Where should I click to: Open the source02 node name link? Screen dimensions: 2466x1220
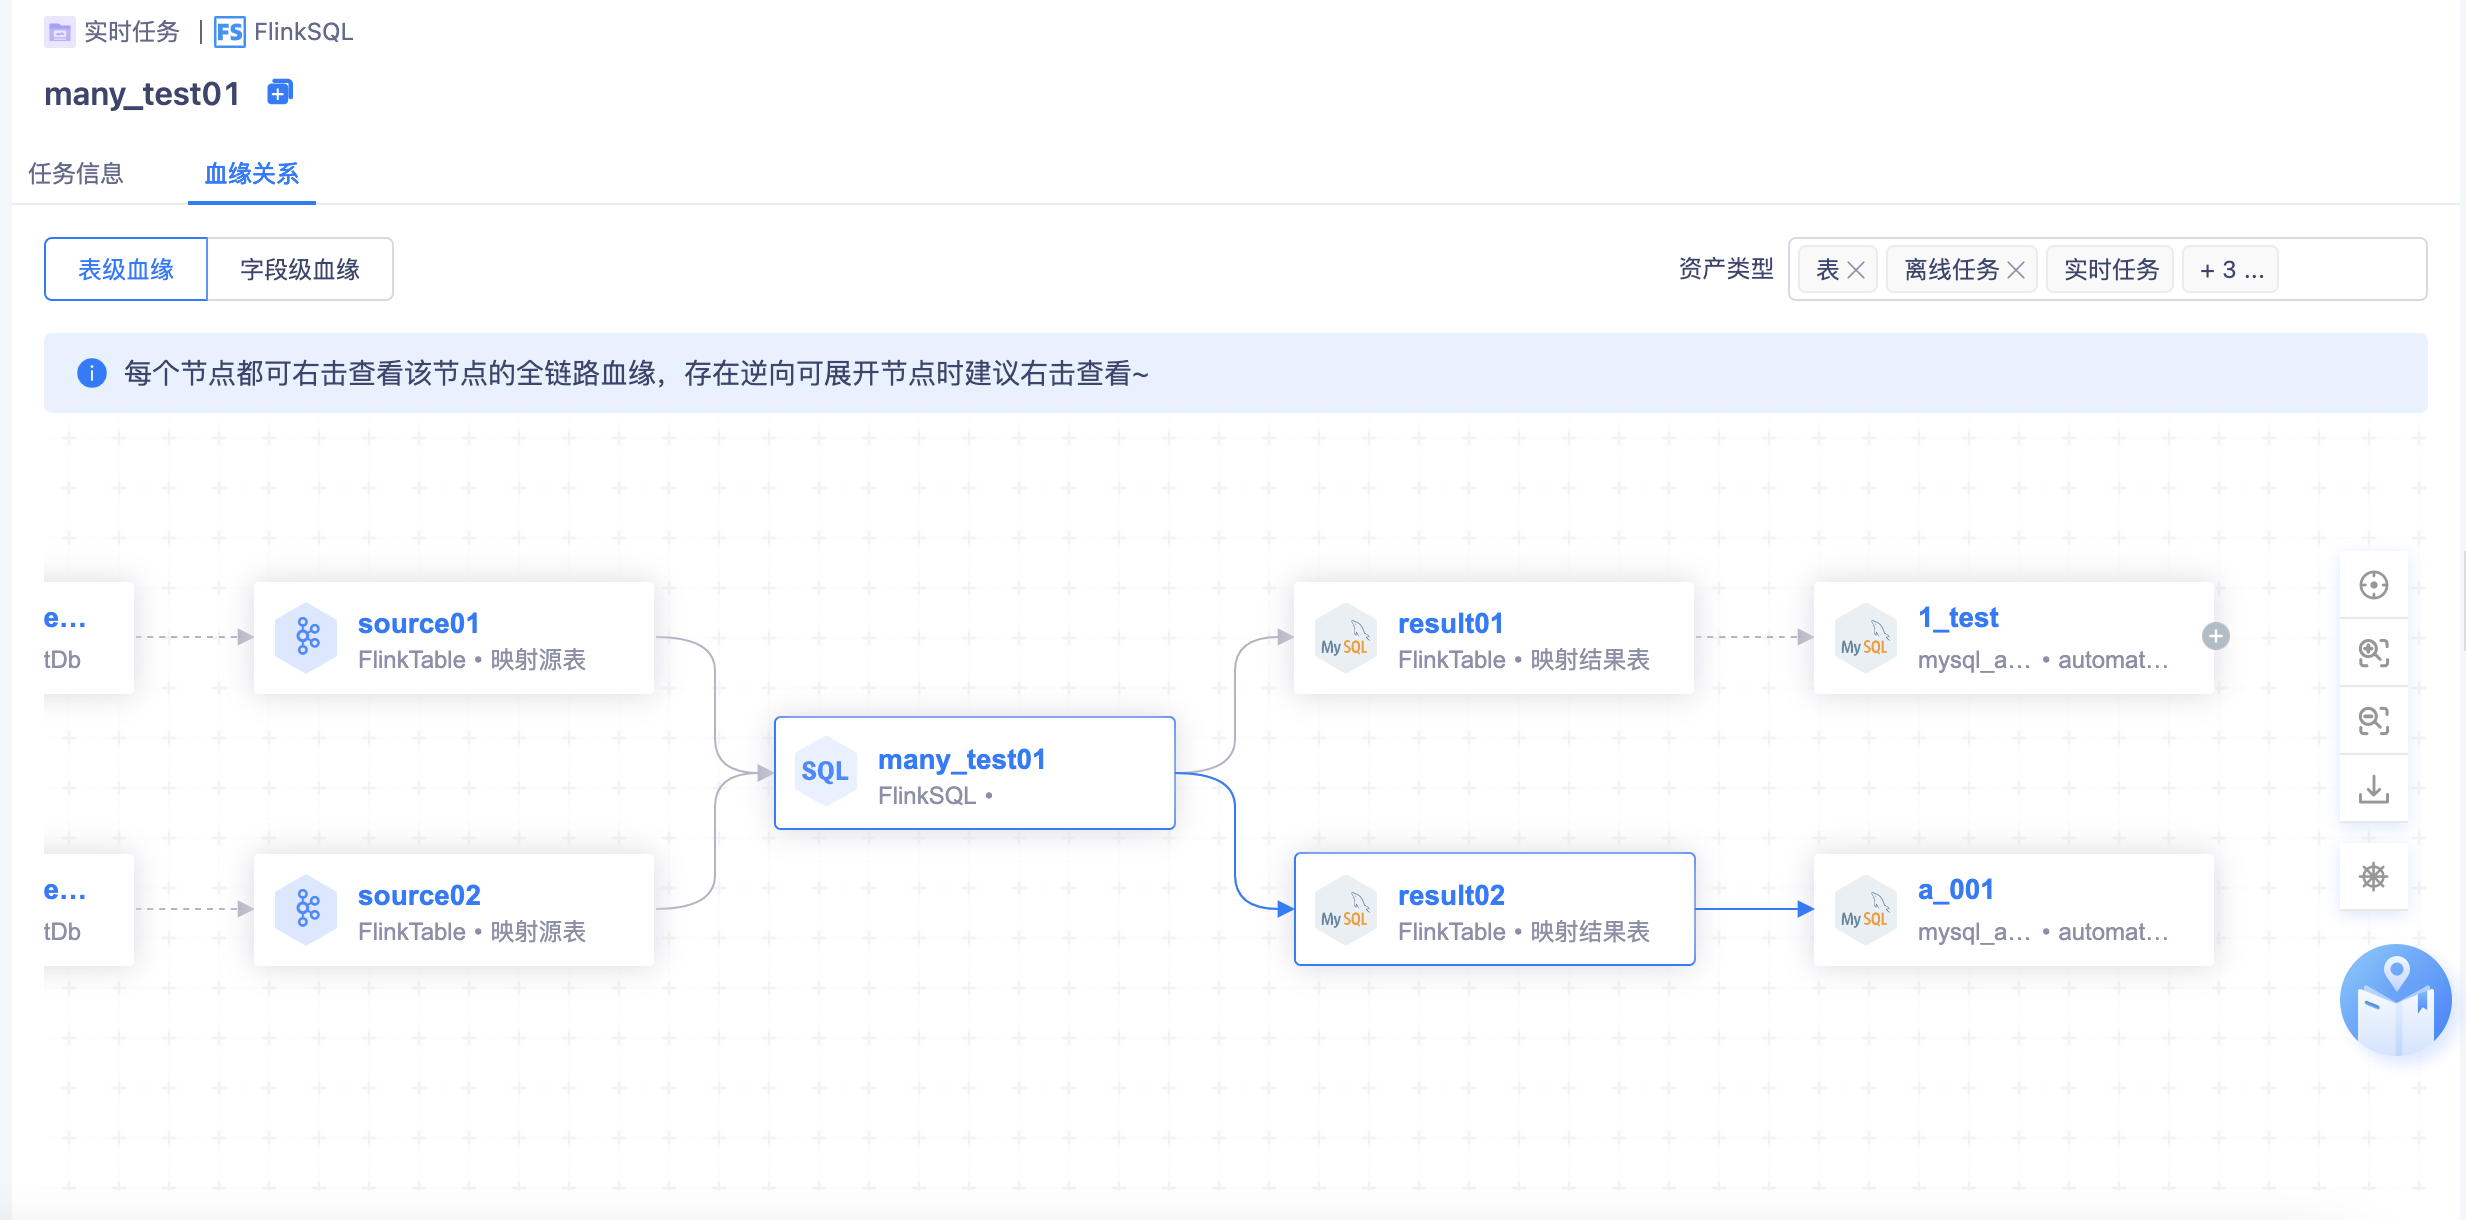pyautogui.click(x=419, y=895)
